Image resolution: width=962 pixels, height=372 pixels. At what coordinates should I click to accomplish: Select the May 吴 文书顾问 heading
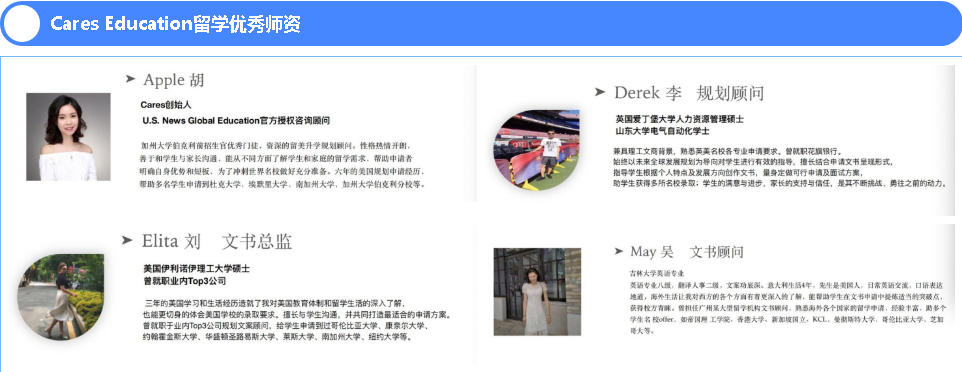click(x=687, y=251)
